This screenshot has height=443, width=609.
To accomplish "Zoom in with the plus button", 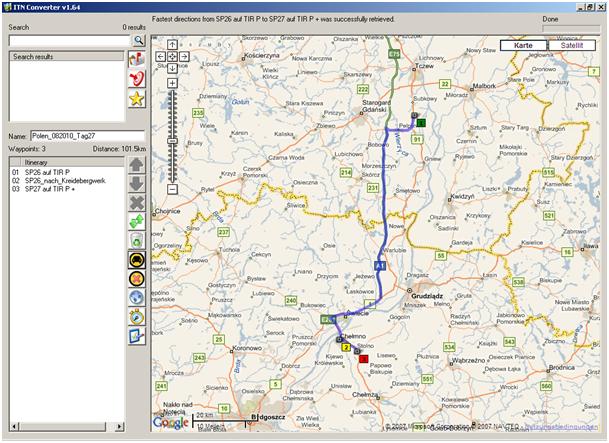I will [172, 83].
